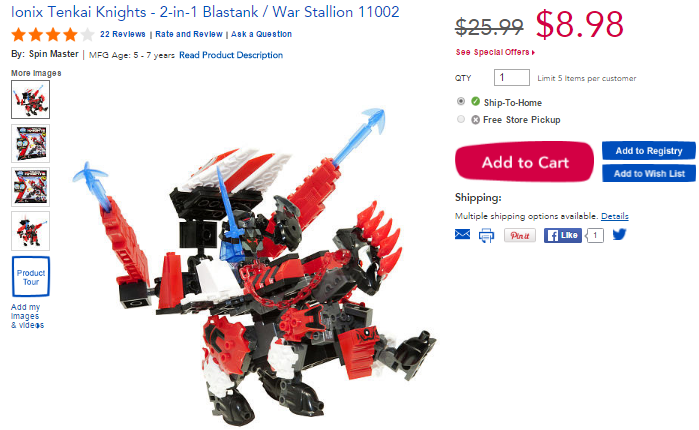Click the Facebook Like button
Screen dimensions: 699x430
563,235
